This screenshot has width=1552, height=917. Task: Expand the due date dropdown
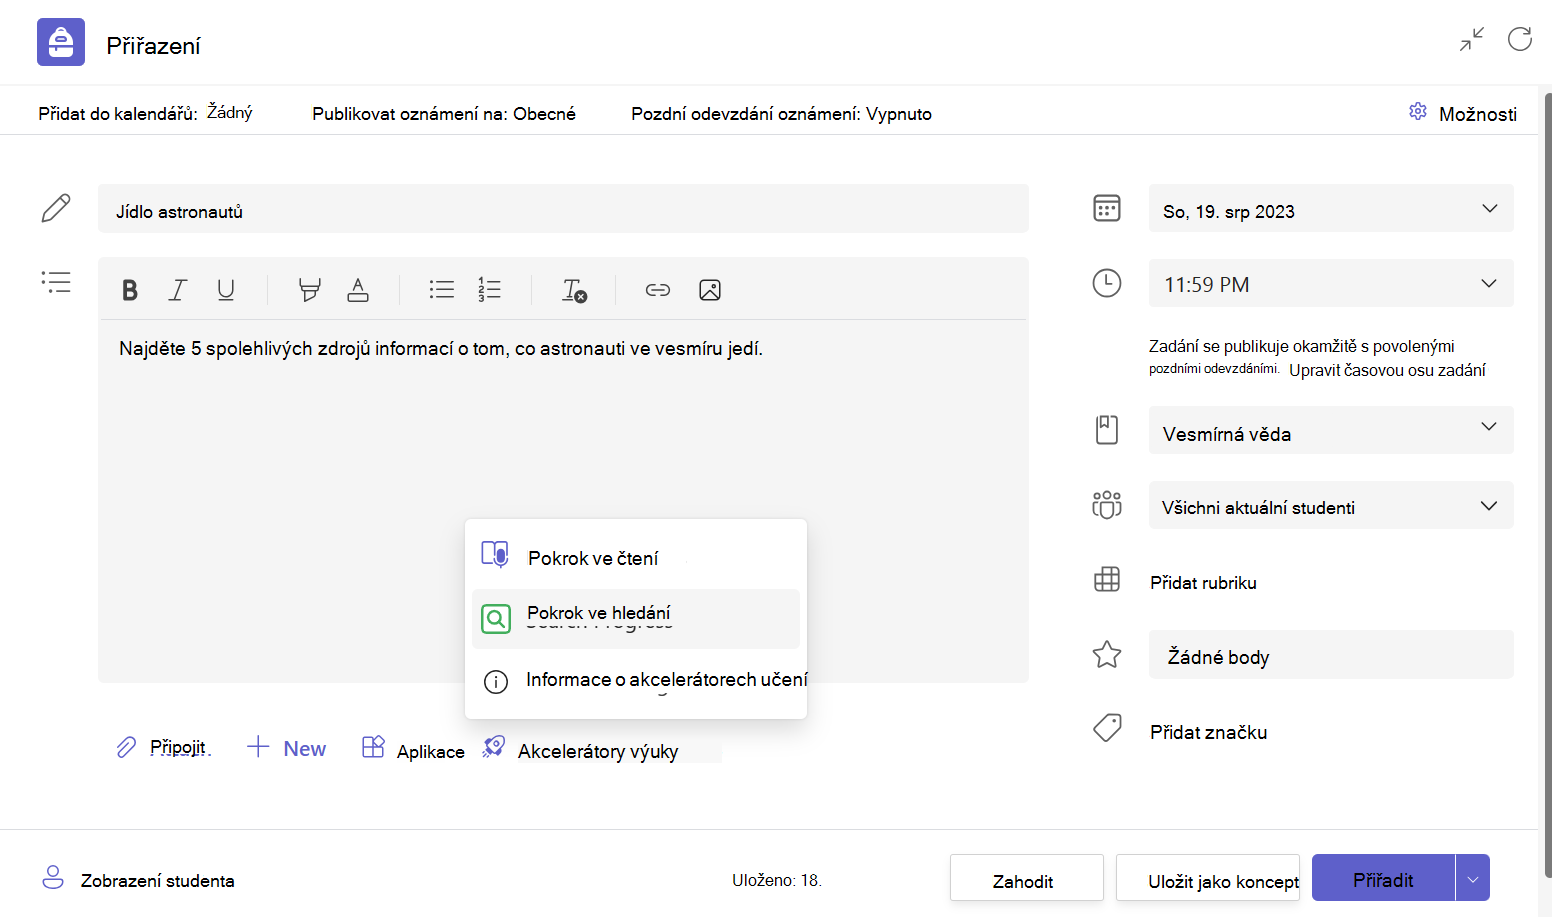pyautogui.click(x=1331, y=208)
